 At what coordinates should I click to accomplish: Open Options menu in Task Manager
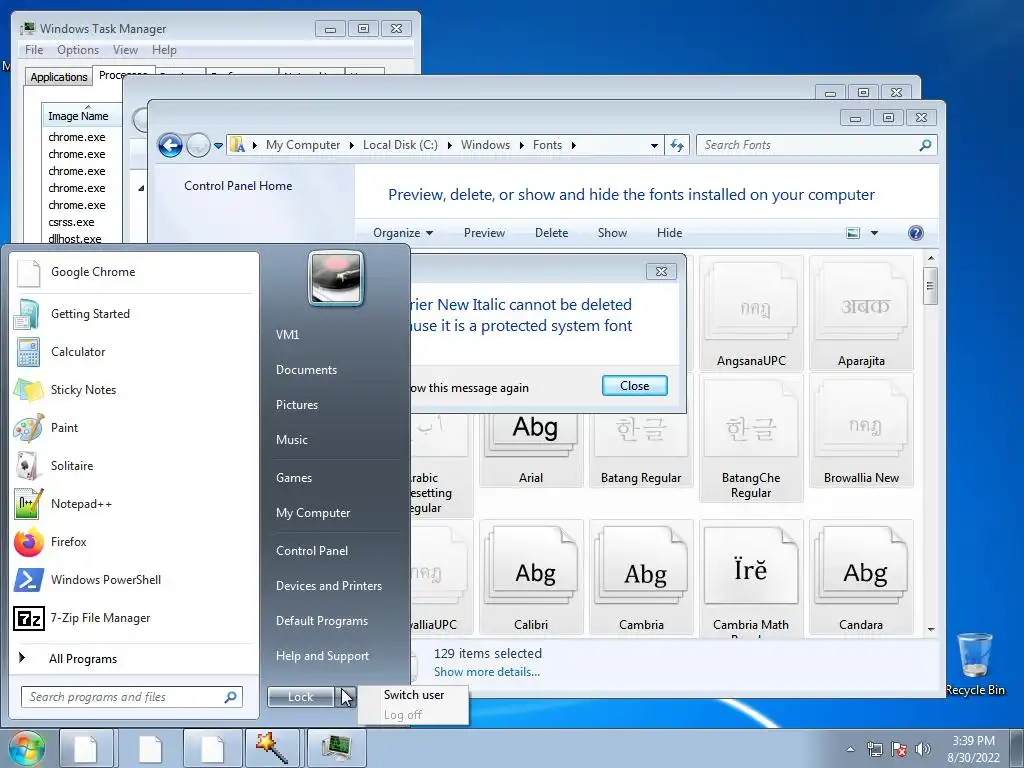[x=78, y=50]
